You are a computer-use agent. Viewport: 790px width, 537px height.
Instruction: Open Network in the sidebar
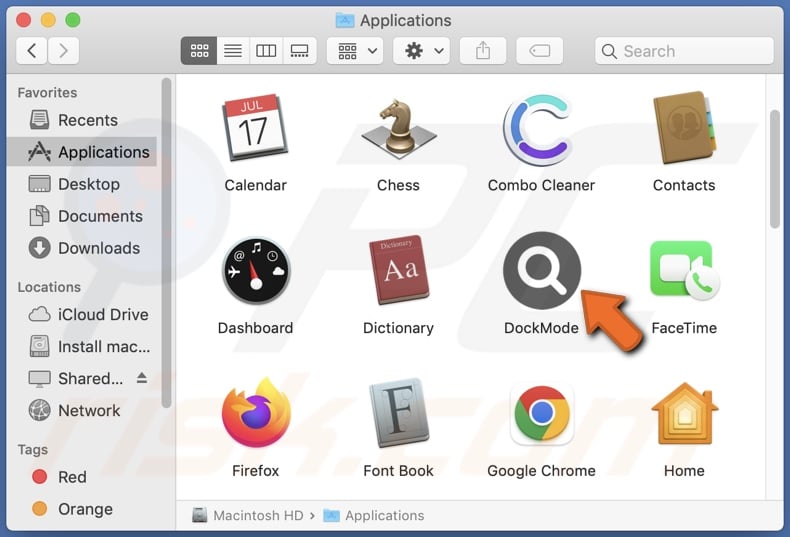click(x=83, y=411)
